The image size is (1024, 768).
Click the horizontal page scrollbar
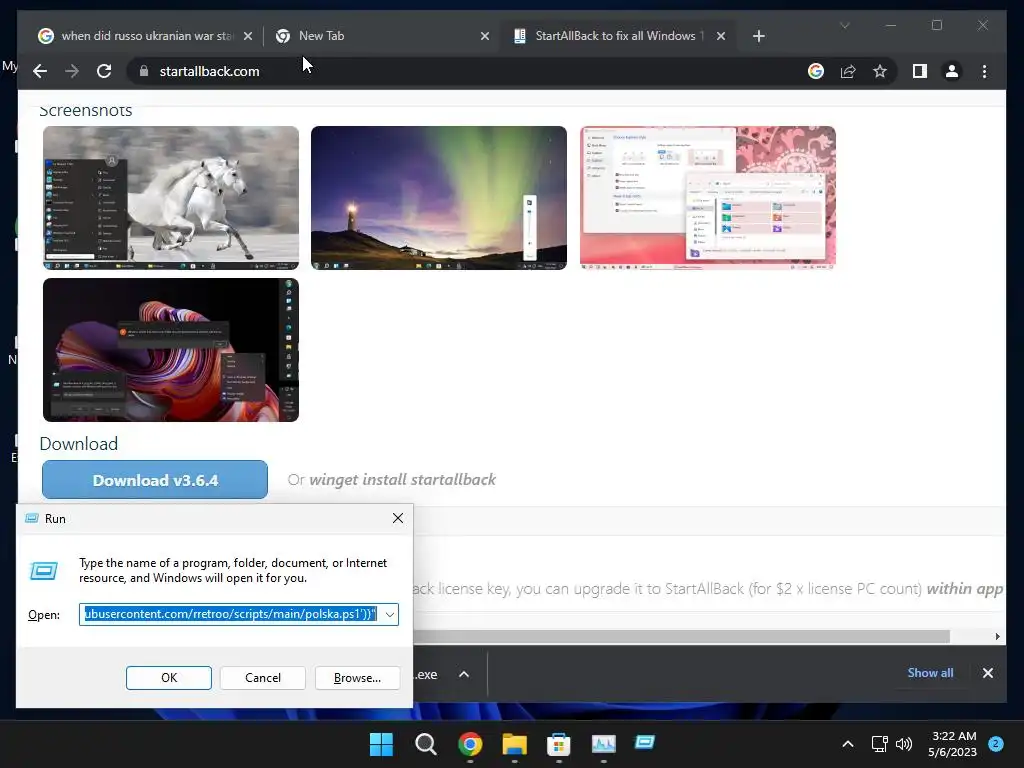click(682, 636)
